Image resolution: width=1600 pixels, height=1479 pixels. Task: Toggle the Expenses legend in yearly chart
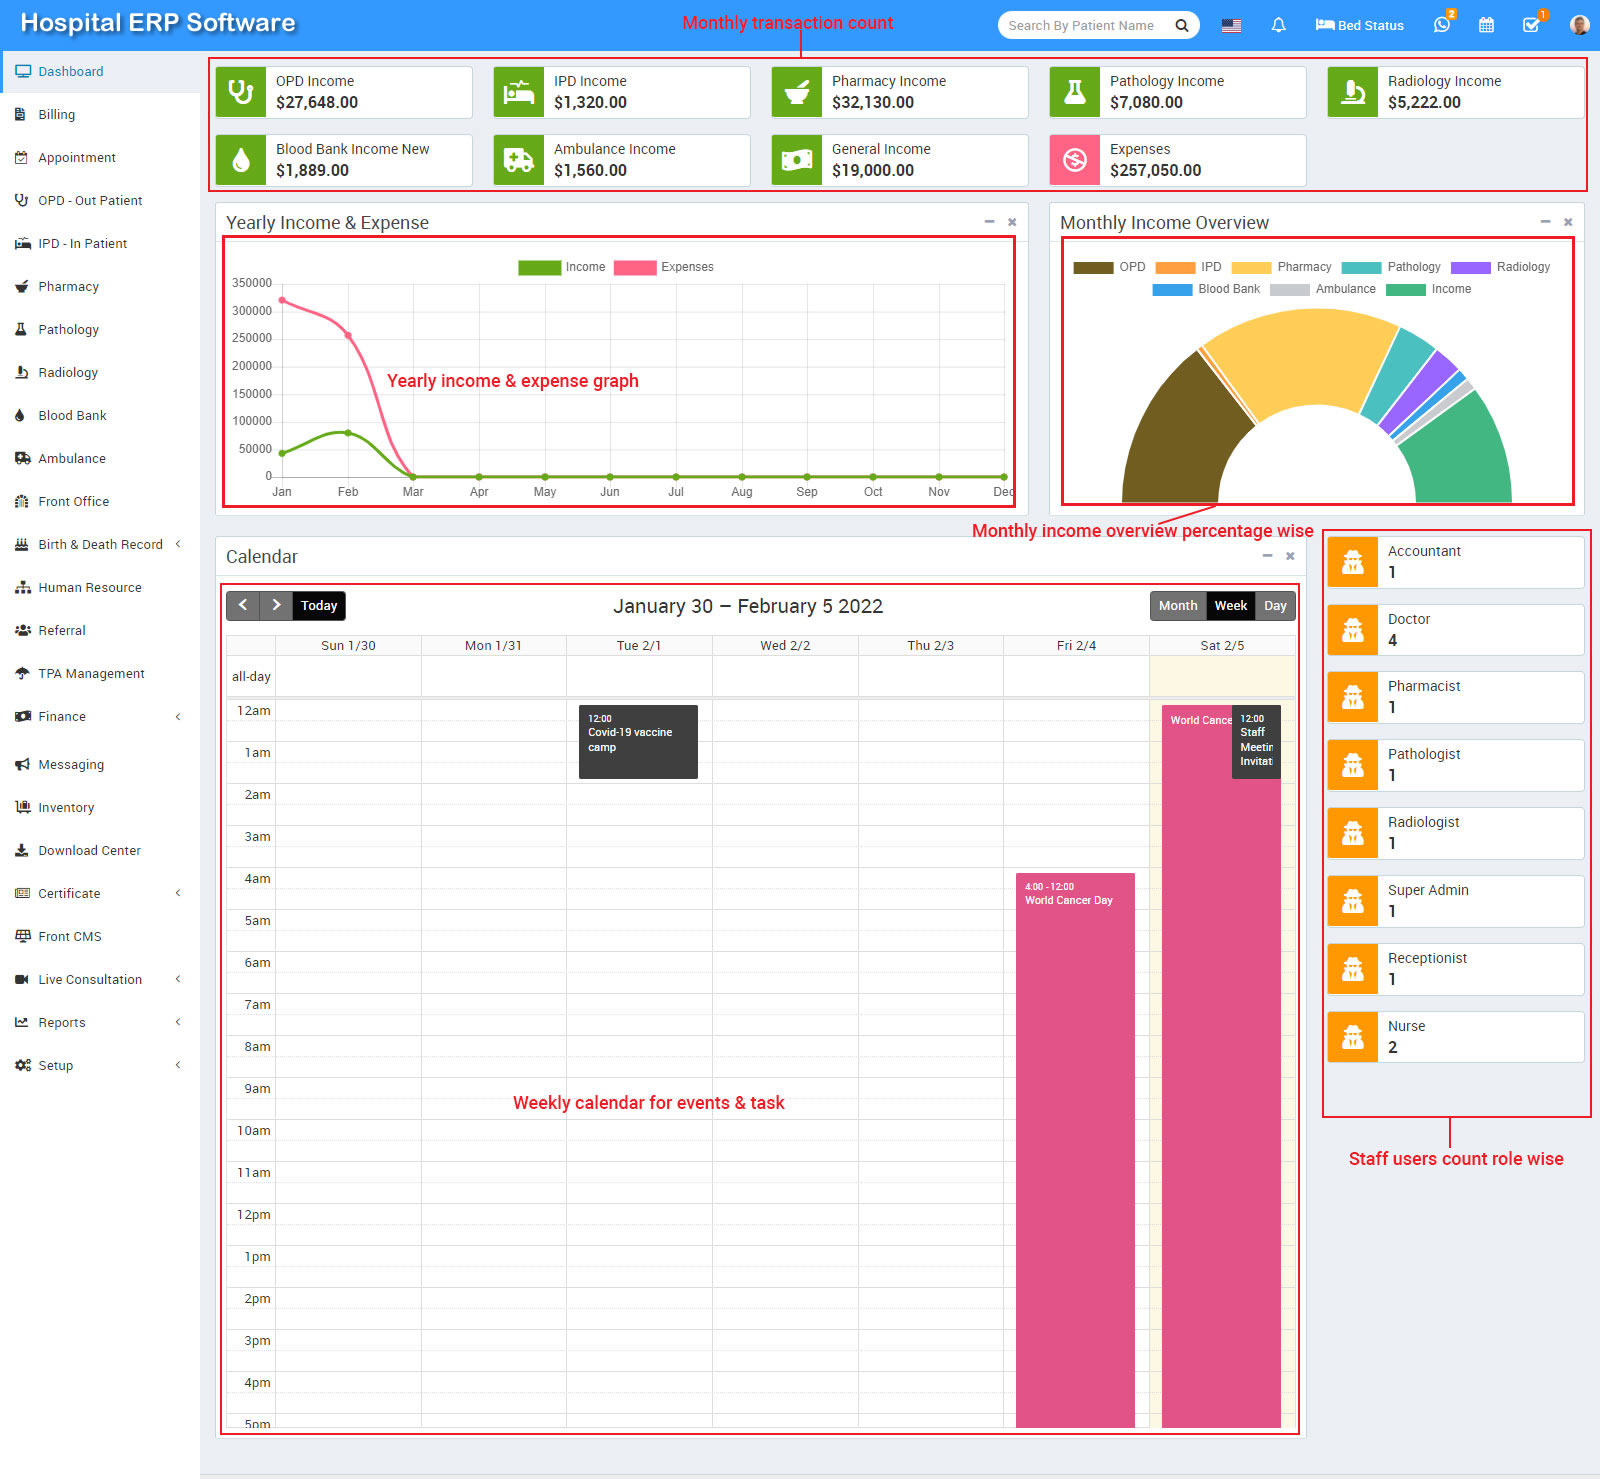(664, 267)
